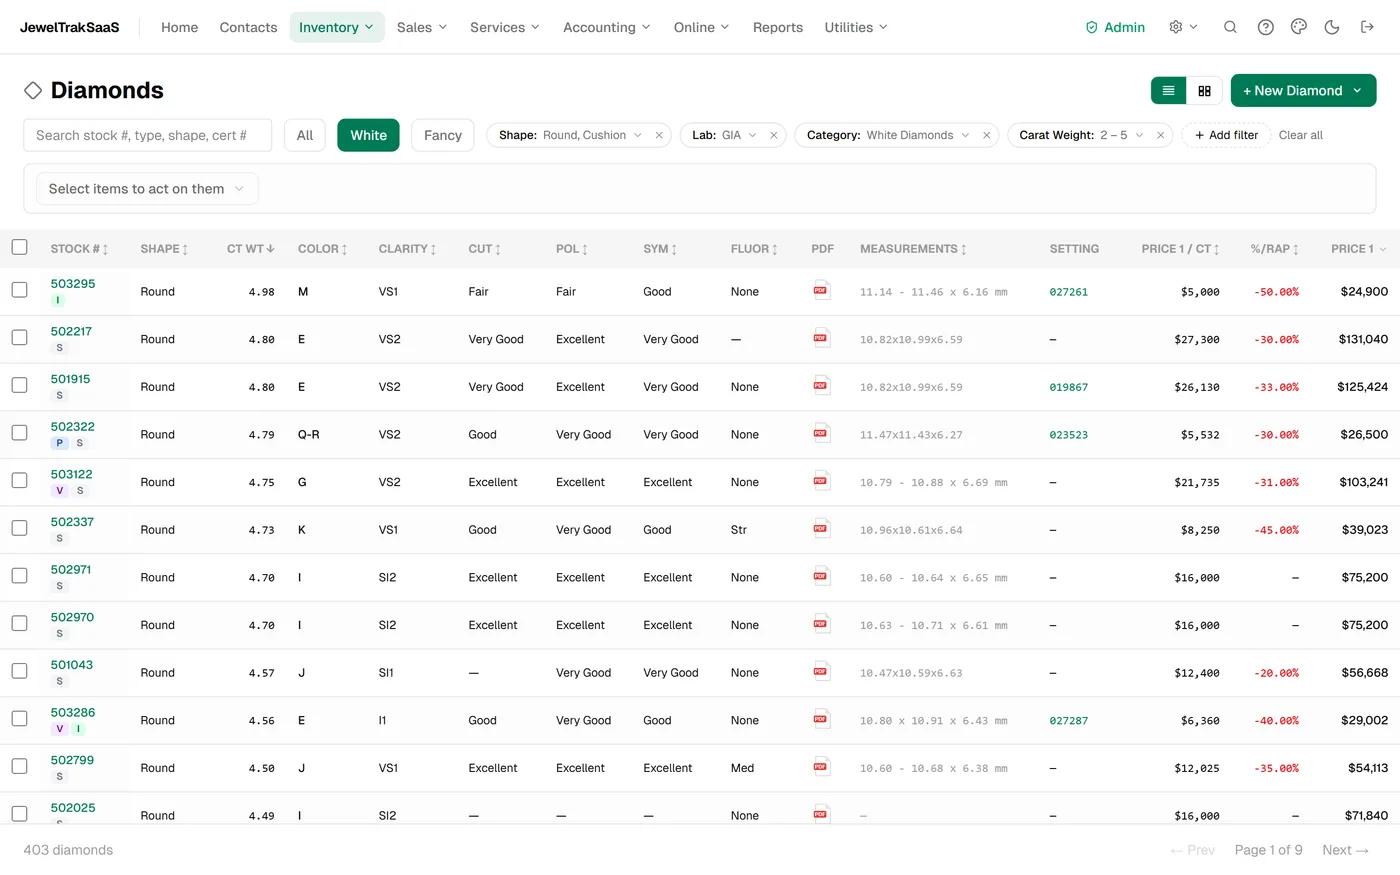Click the logout icon
1400x875 pixels.
(1367, 27)
